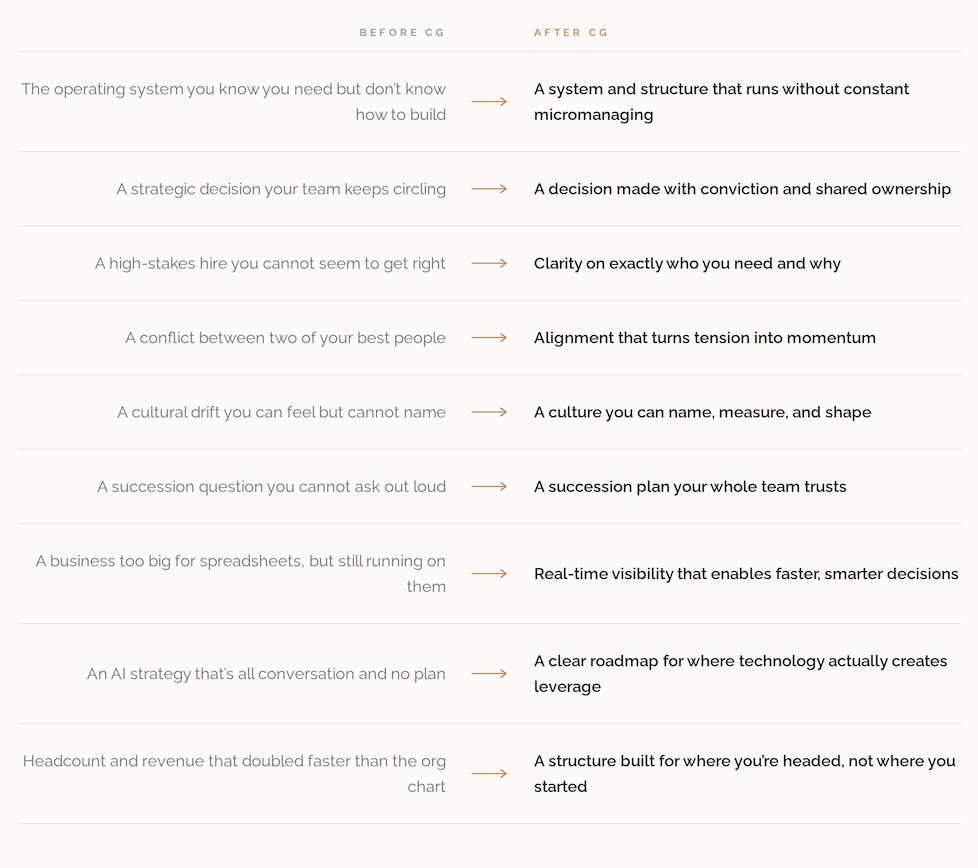978x868 pixels.
Task: Click the arrow beside spreadsheets business row
Action: pyautogui.click(x=489, y=574)
